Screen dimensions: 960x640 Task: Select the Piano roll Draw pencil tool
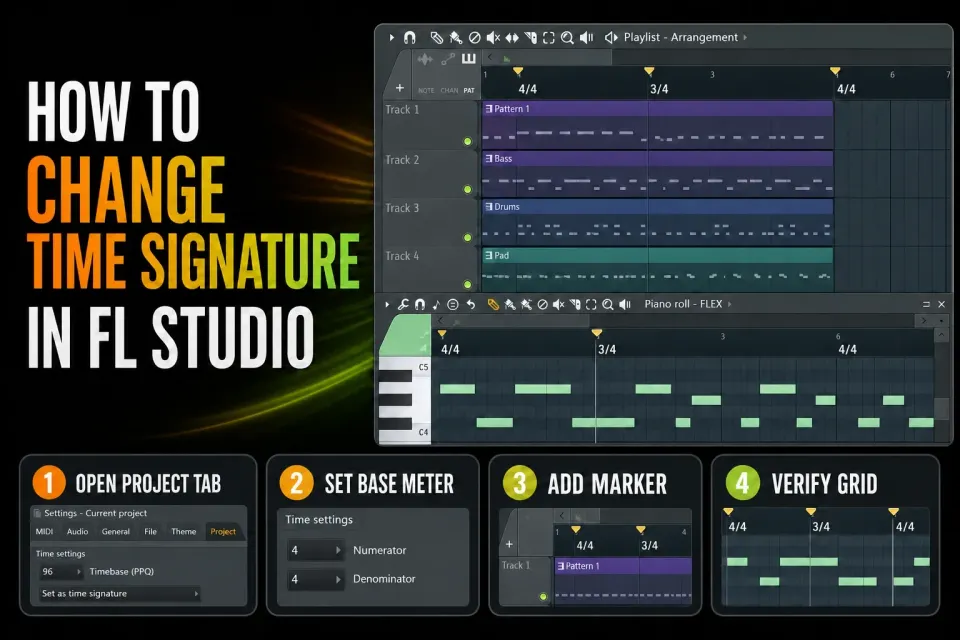(x=493, y=304)
